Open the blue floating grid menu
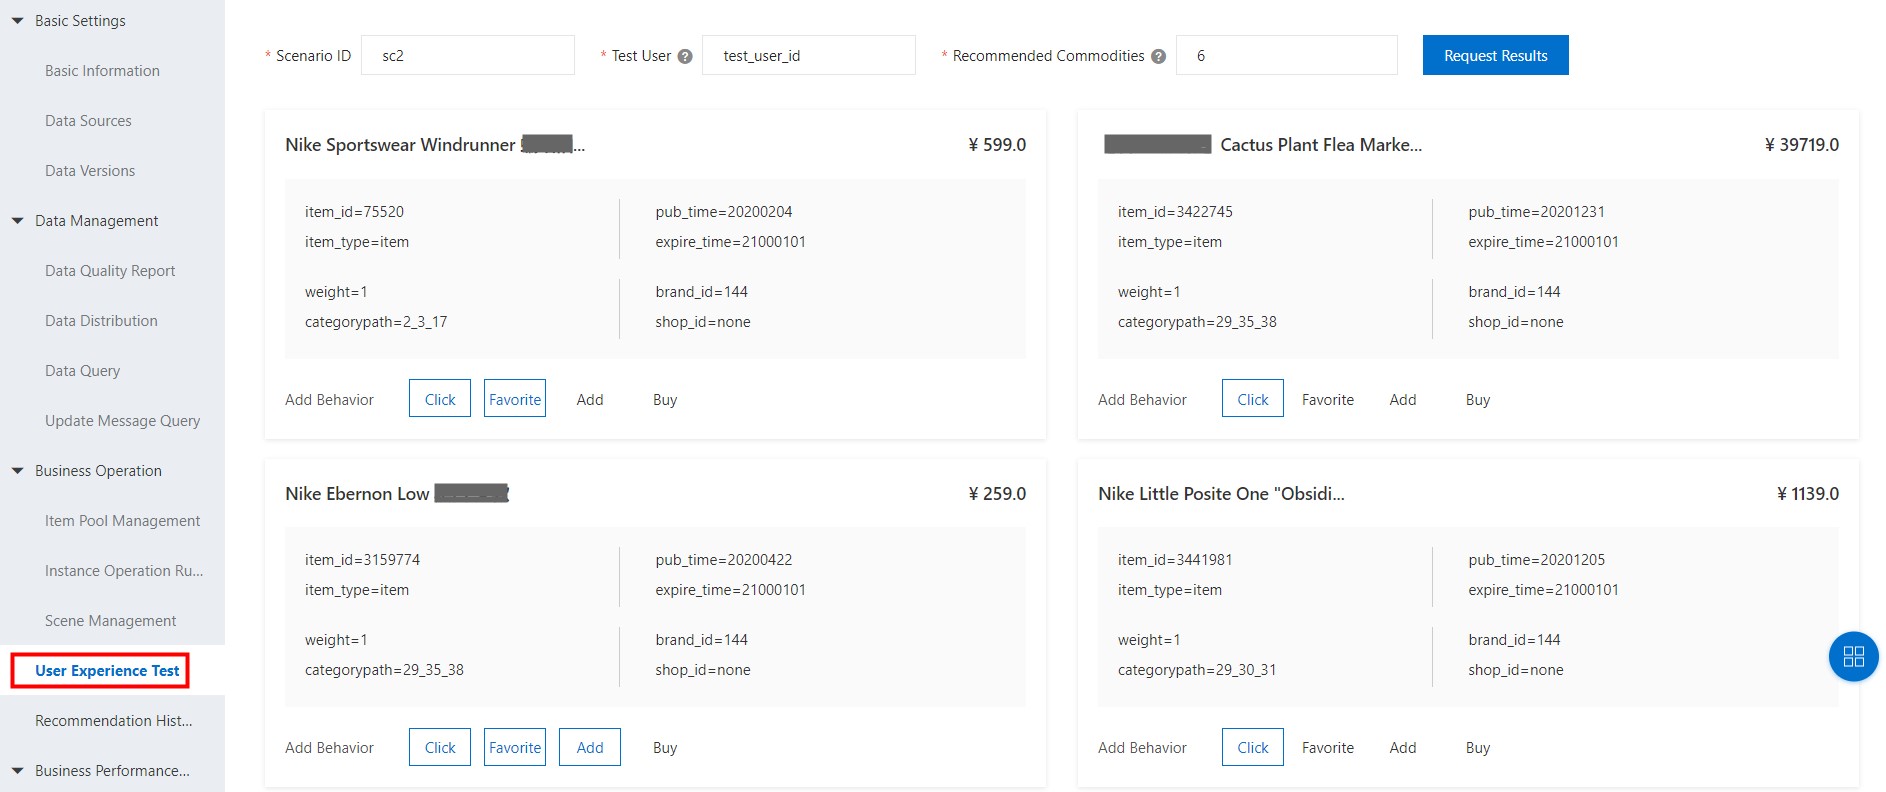Image resolution: width=1886 pixels, height=792 pixels. pyautogui.click(x=1853, y=656)
